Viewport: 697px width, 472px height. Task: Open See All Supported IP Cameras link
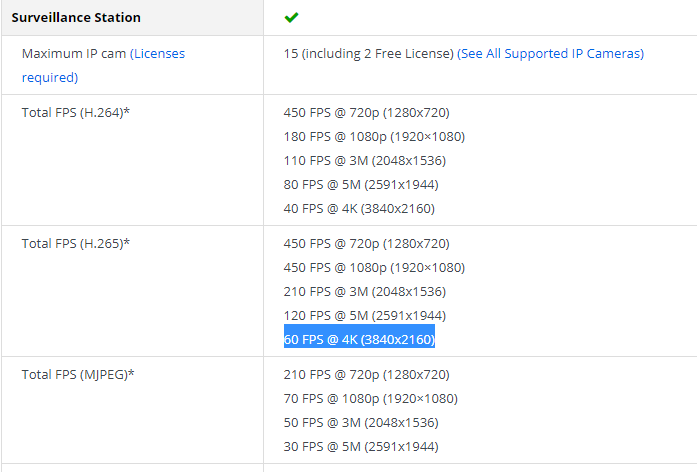[550, 54]
